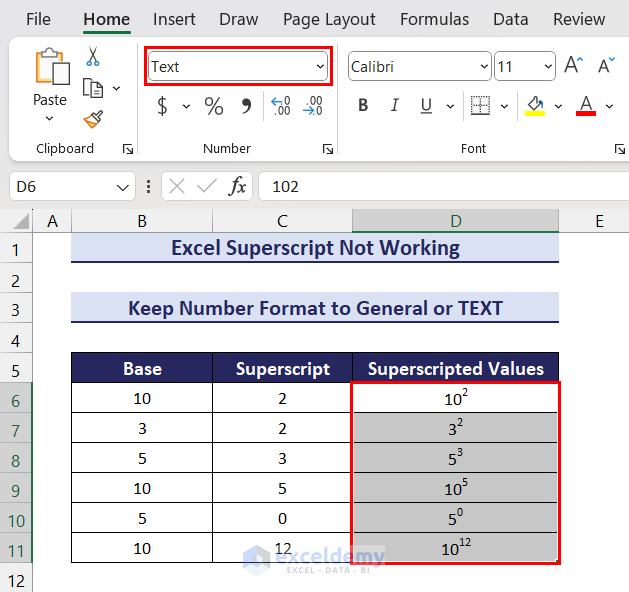The image size is (629, 592).
Task: Expand the Paste options arrow
Action: 49,119
